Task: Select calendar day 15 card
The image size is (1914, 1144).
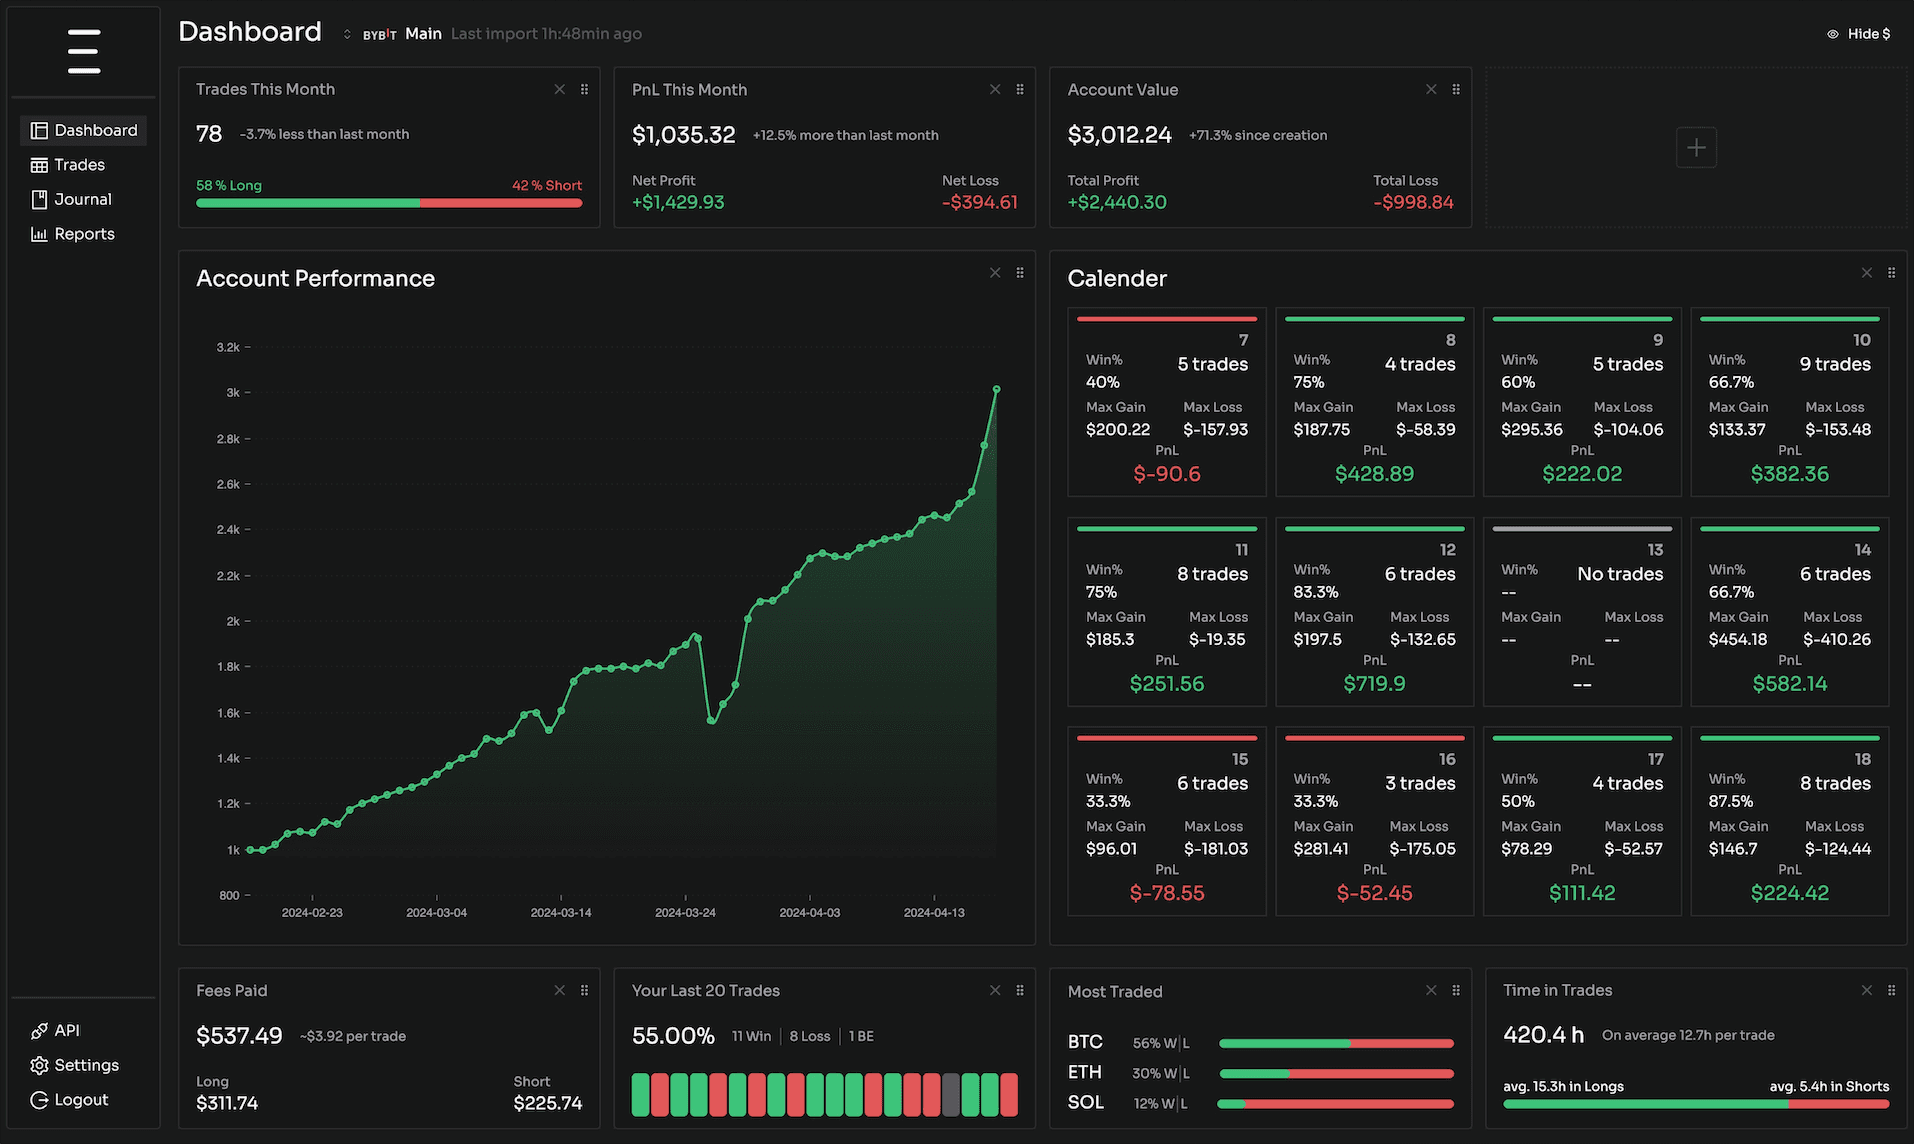Action: 1167,821
